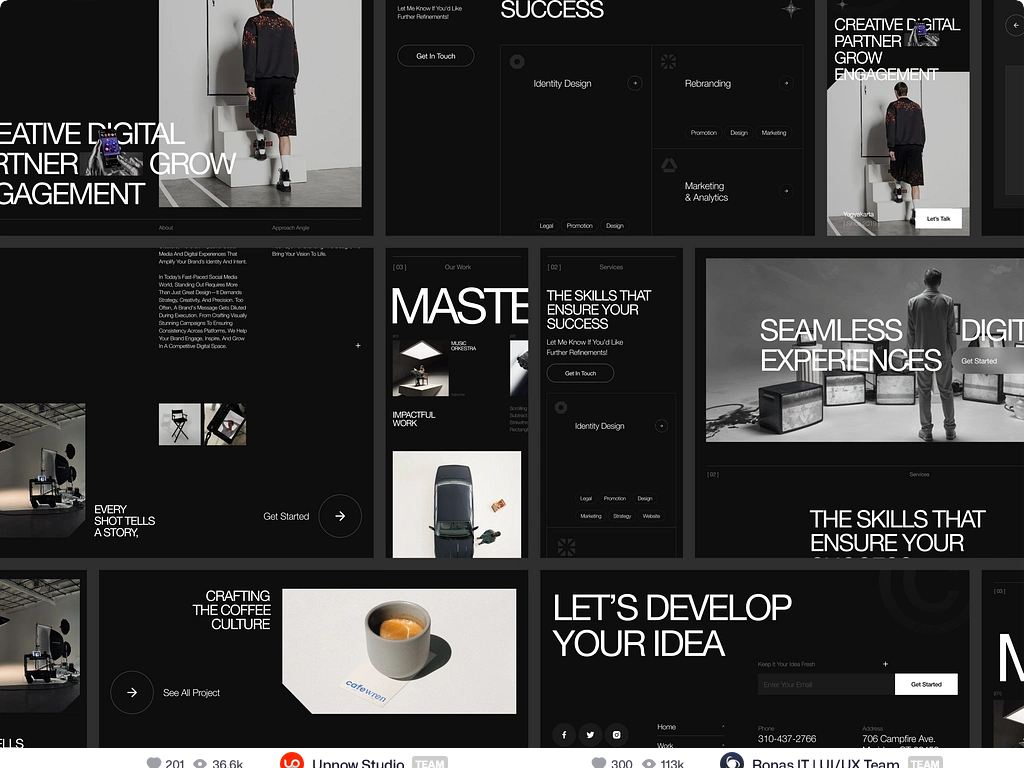Open the Instagram social icon
This screenshot has width=1024, height=768.
coord(617,735)
